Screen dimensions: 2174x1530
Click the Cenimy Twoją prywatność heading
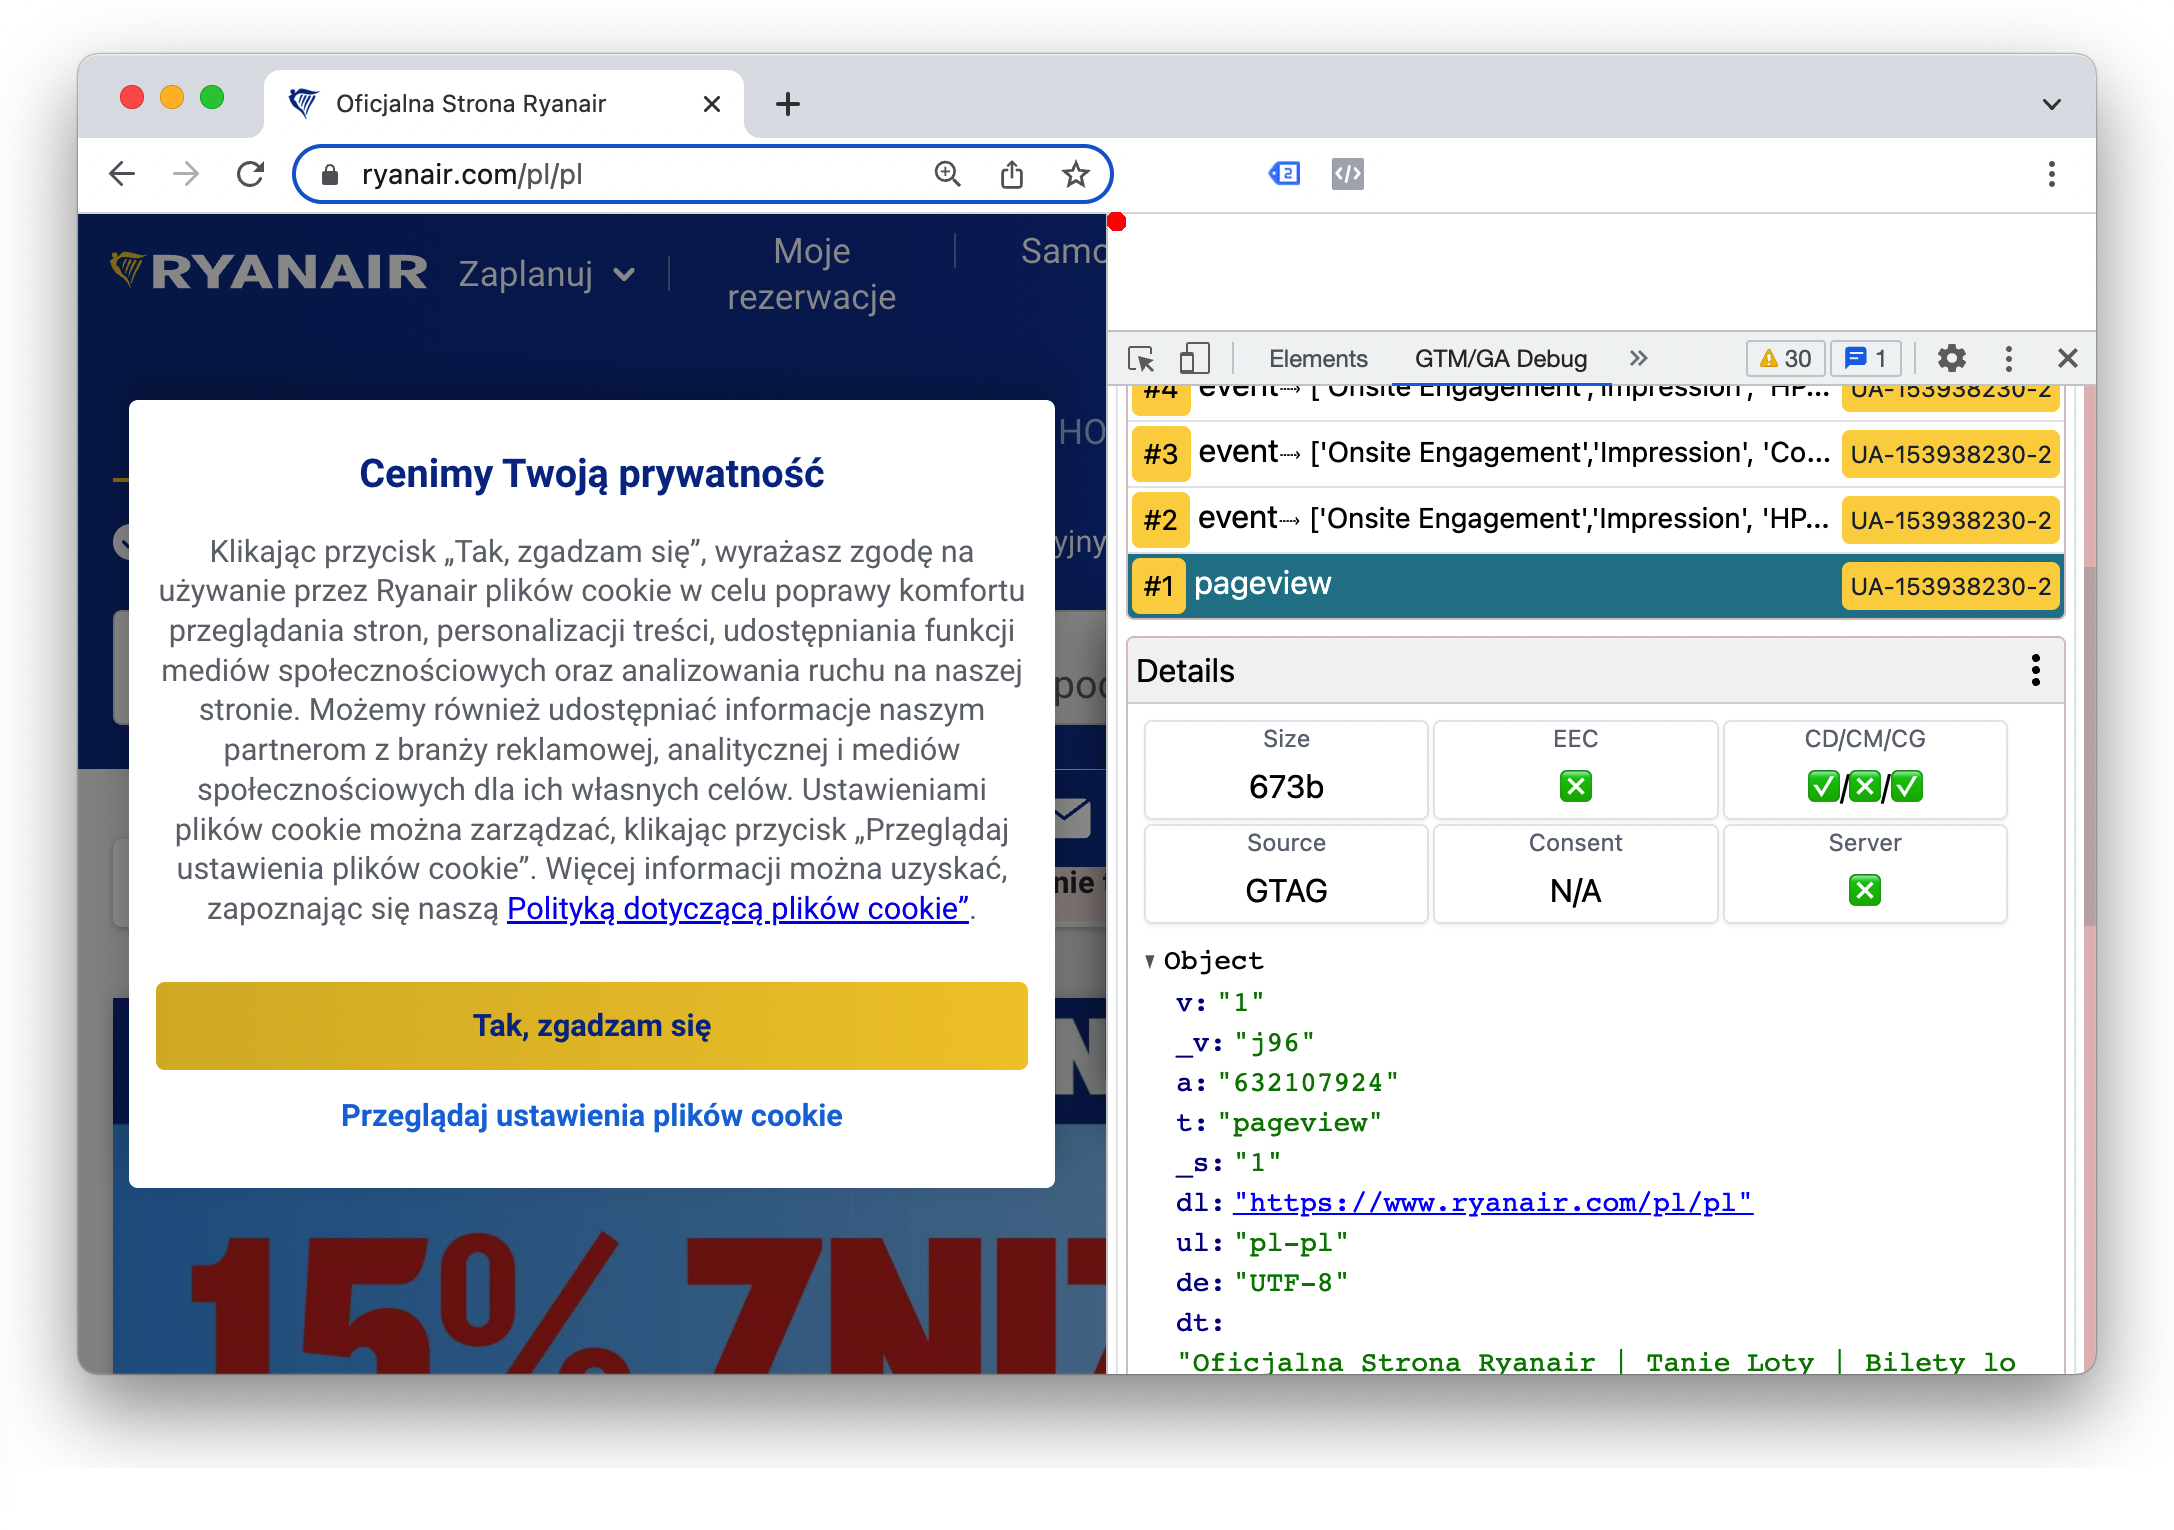pyautogui.click(x=592, y=473)
